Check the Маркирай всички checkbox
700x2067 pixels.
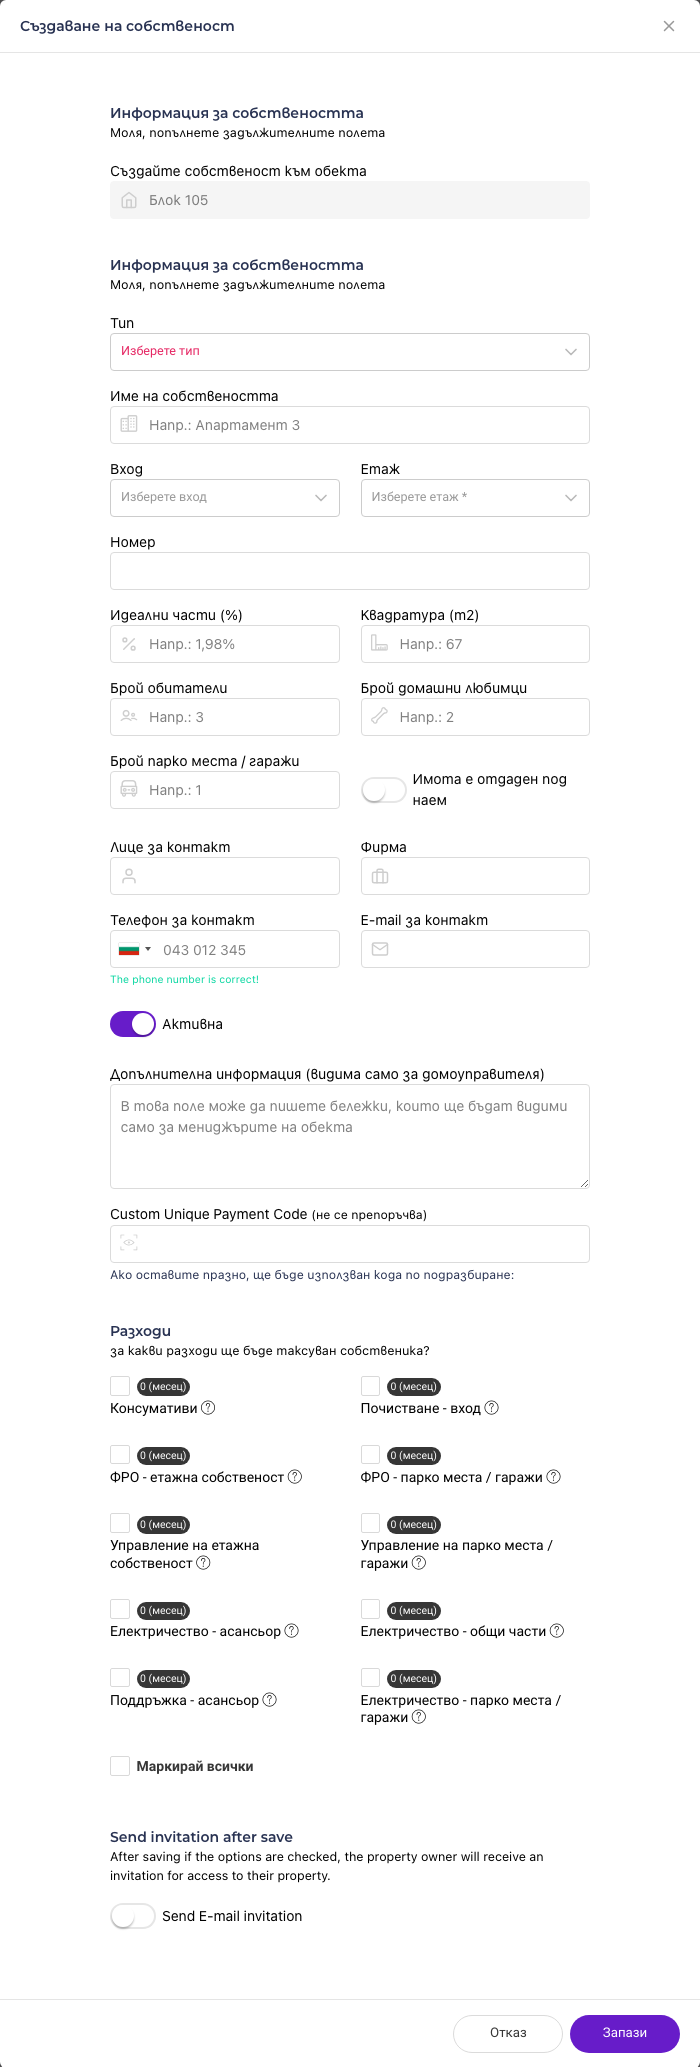(120, 1766)
